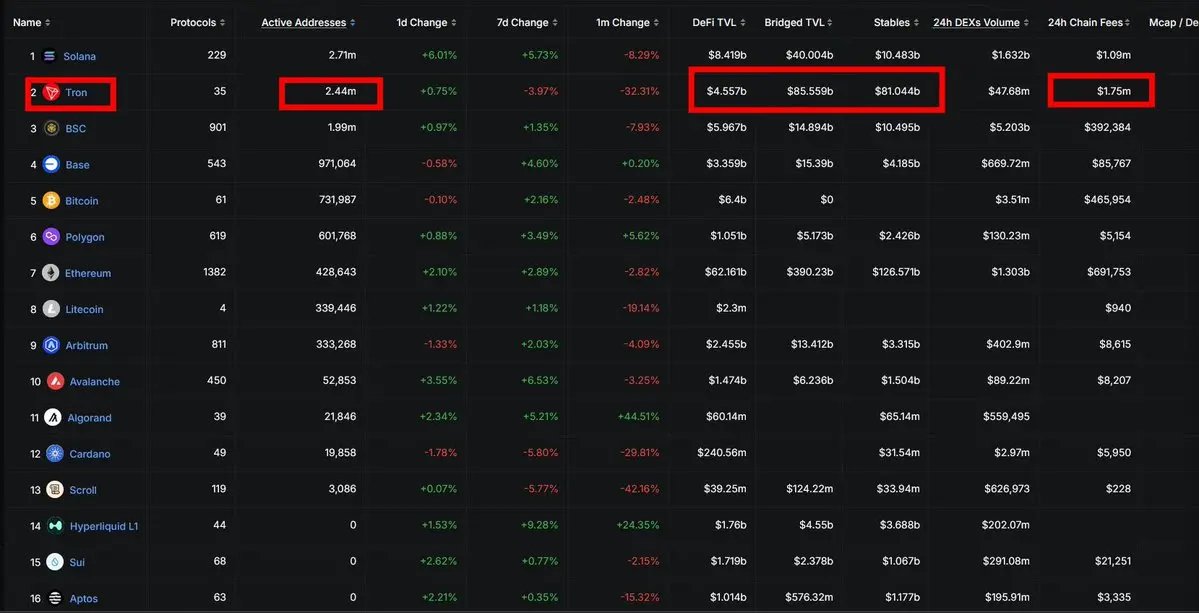This screenshot has width=1199, height=613.
Task: Click Hyperliquid L1 7d change +9.28%
Action: [x=540, y=526]
